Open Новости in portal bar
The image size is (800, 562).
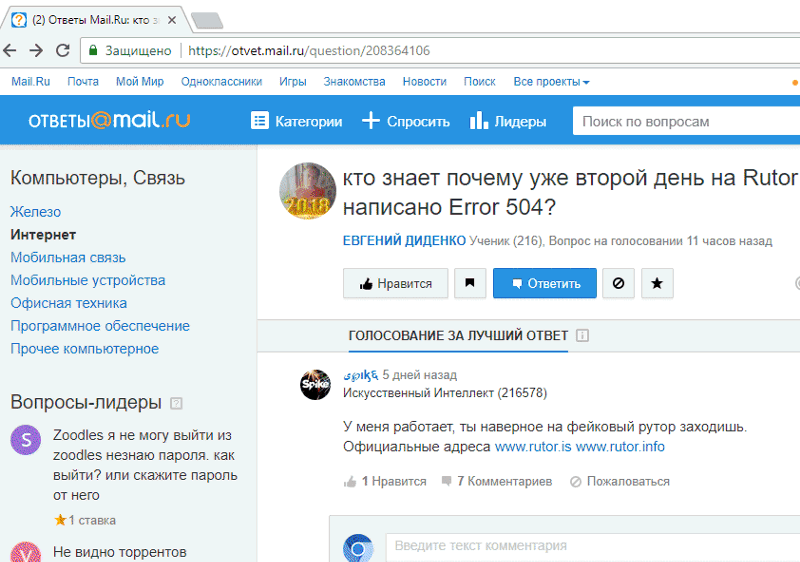tap(424, 82)
